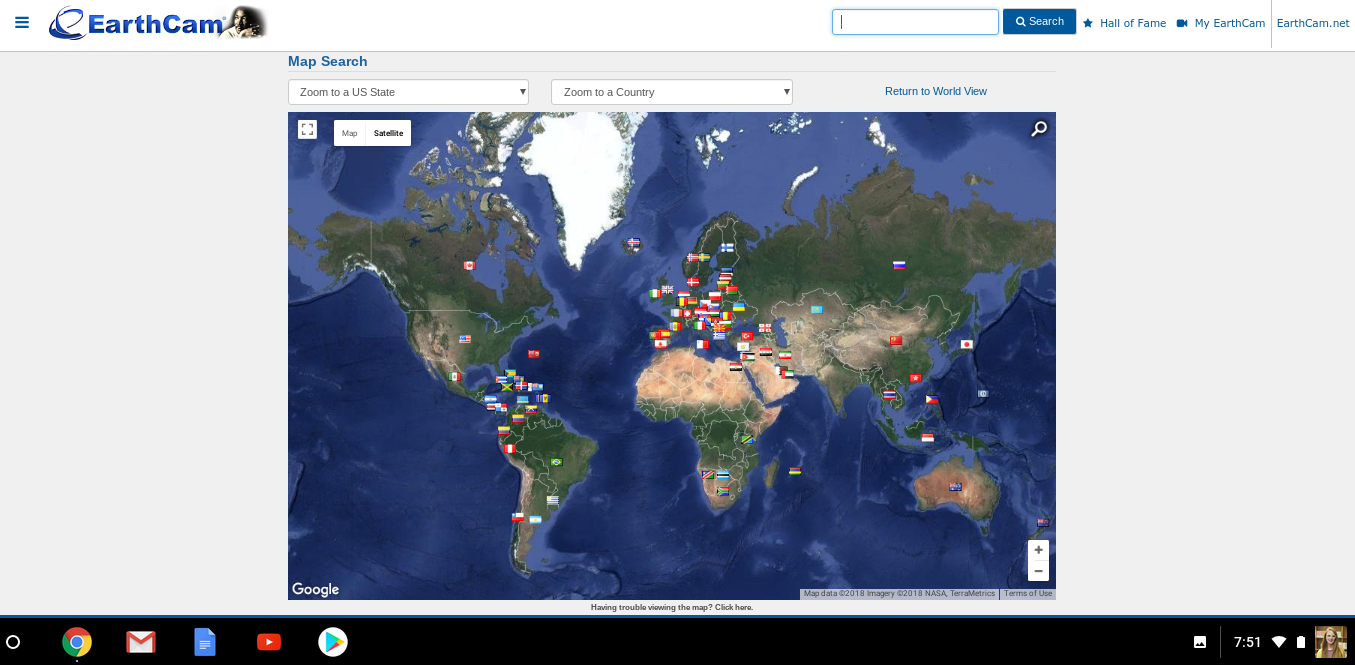Select the Hong Kong flag marker
The width and height of the screenshot is (1355, 665).
coord(915,378)
